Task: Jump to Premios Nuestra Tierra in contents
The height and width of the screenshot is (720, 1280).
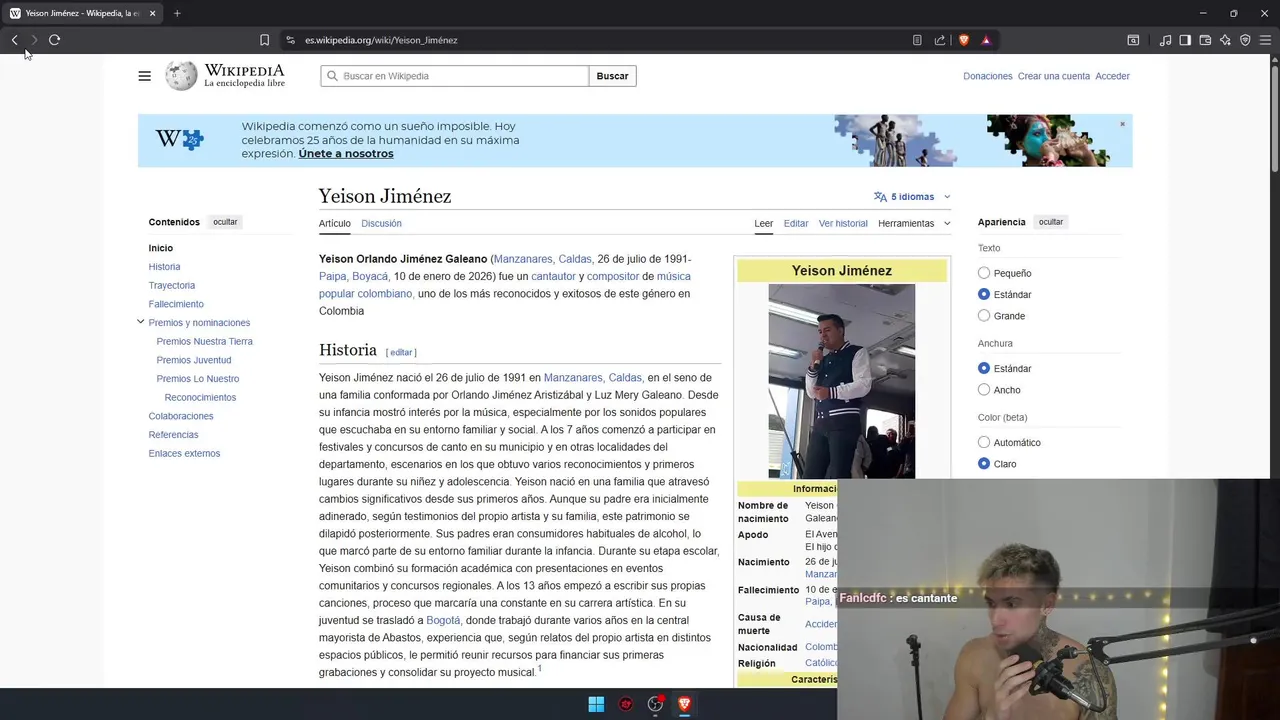Action: coord(204,341)
